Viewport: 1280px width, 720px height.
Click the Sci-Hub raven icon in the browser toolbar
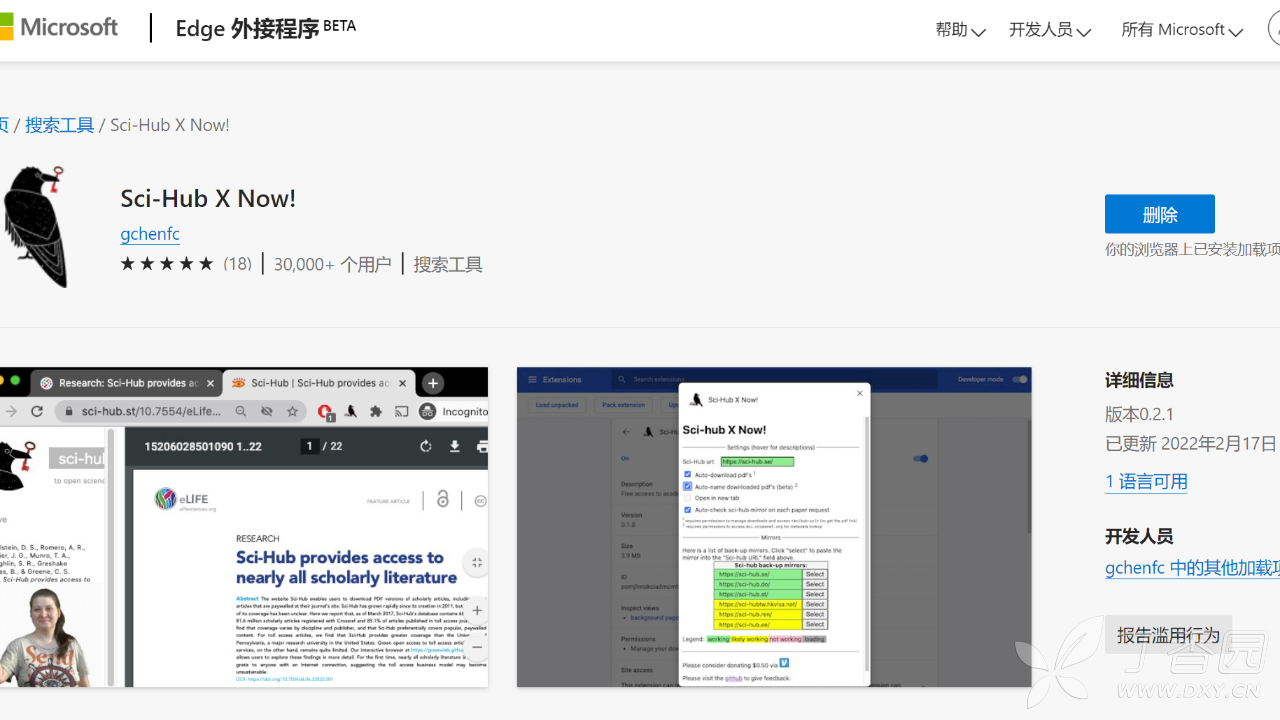351,412
